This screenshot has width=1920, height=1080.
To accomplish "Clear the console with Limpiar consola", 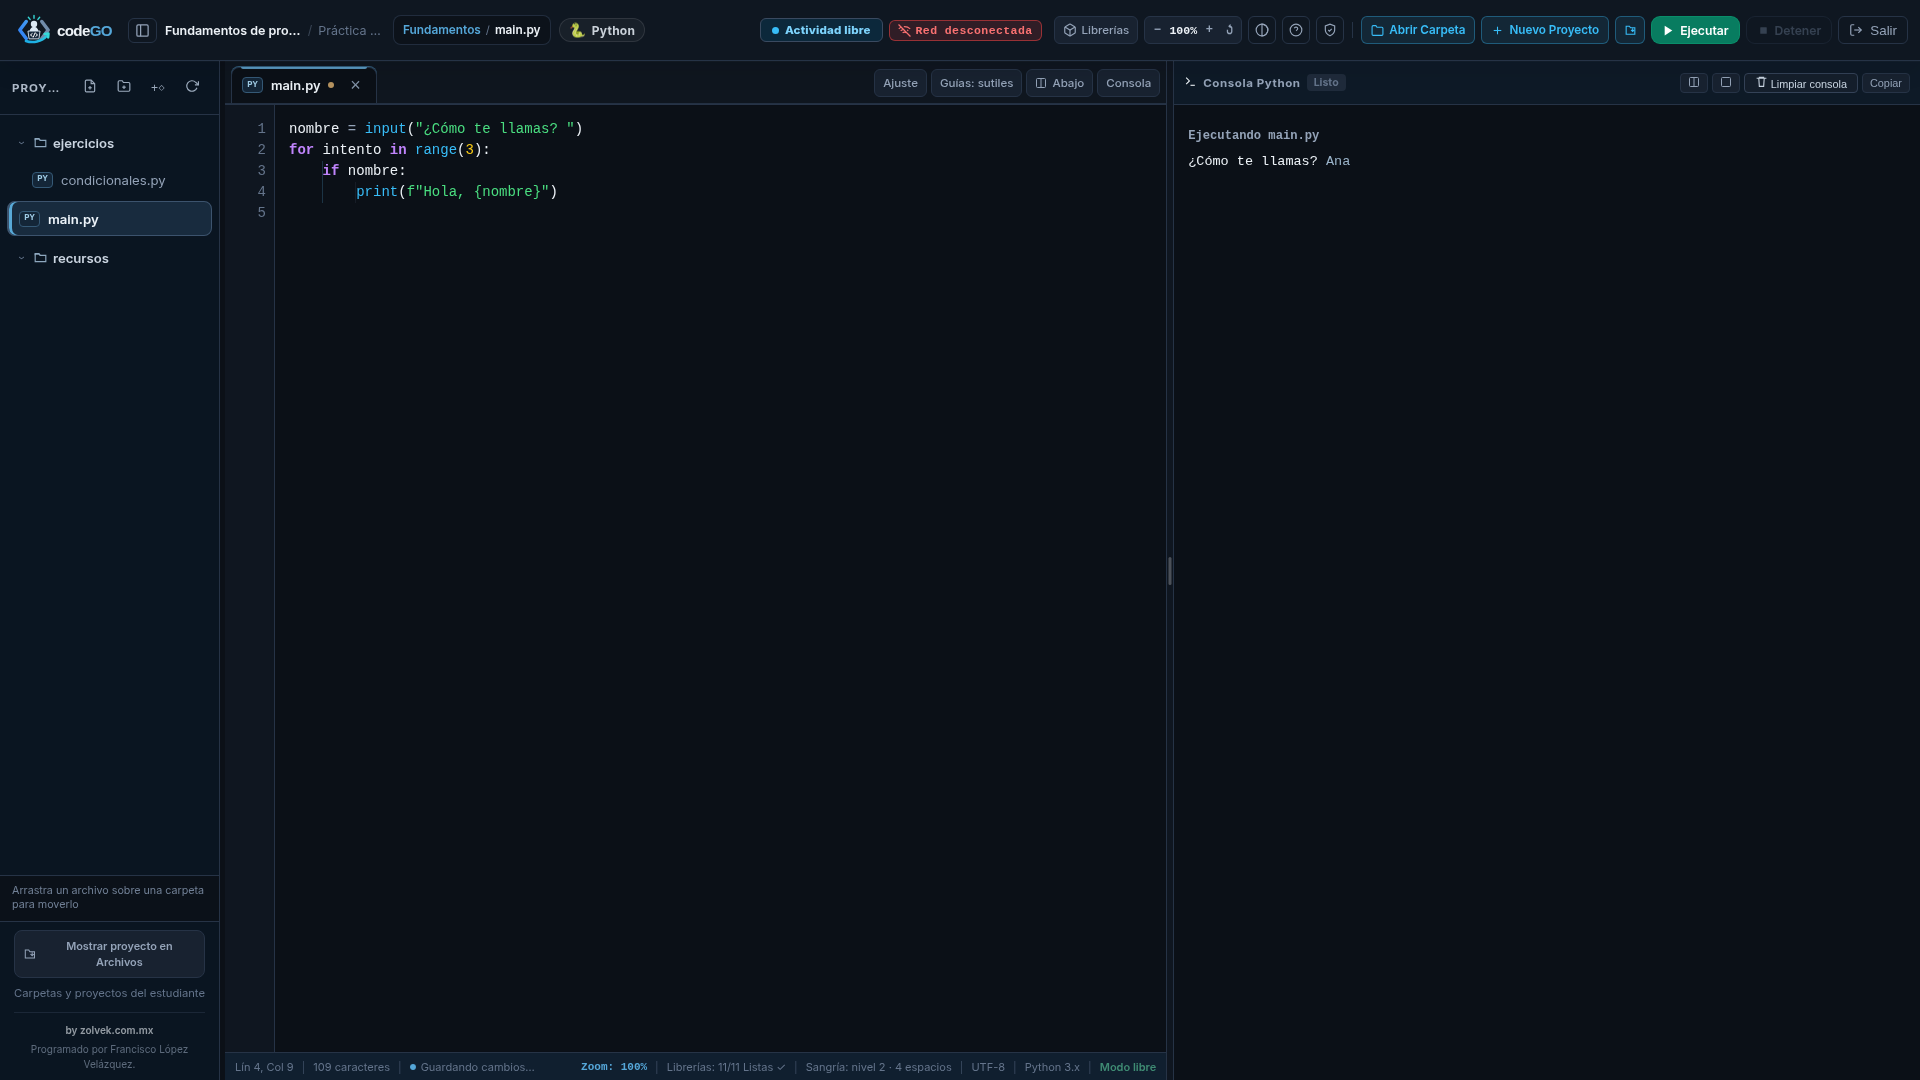I will (1800, 83).
